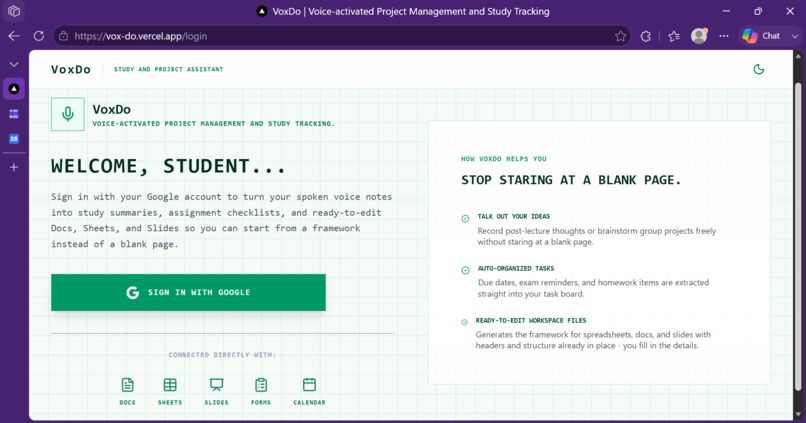Click the VoxDo header logo text

[71, 69]
